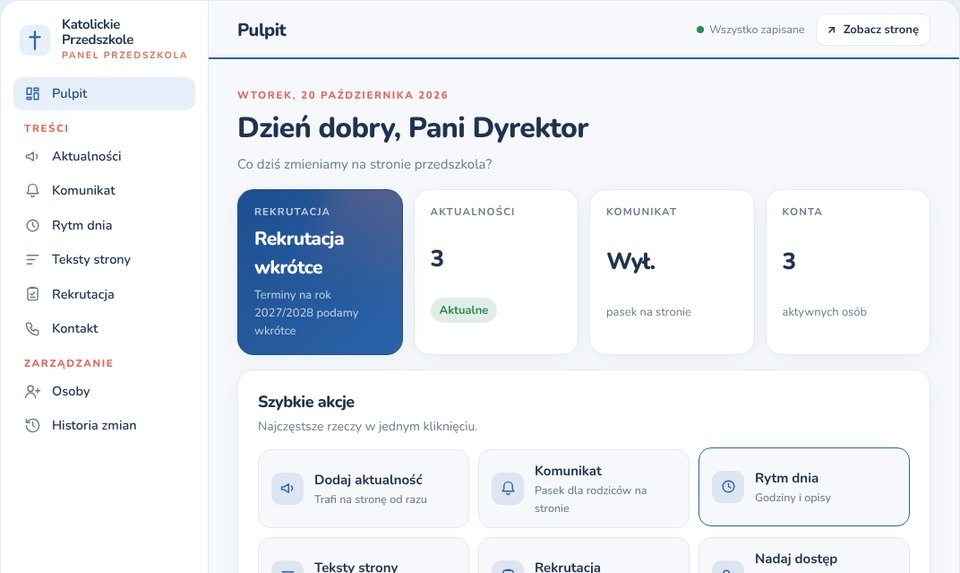This screenshot has width=960, height=573.
Task: Click the arrow icon in Zobacz stronę
Action: pyautogui.click(x=831, y=30)
